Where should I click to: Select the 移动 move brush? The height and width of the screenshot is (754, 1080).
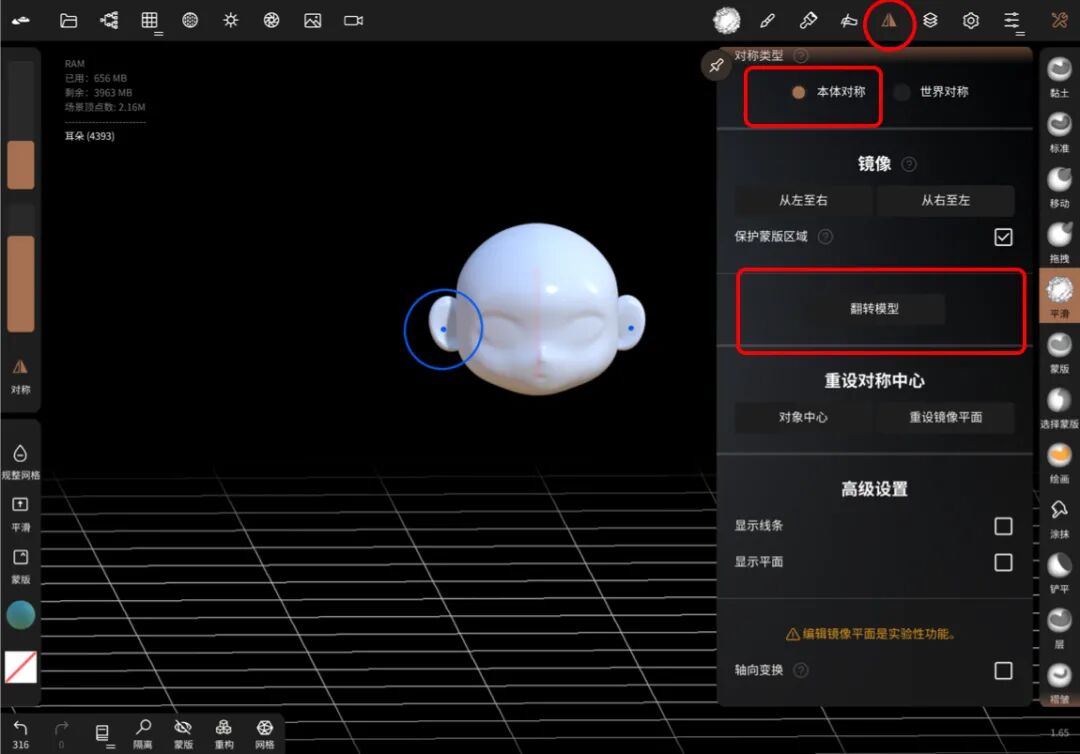tap(1059, 187)
